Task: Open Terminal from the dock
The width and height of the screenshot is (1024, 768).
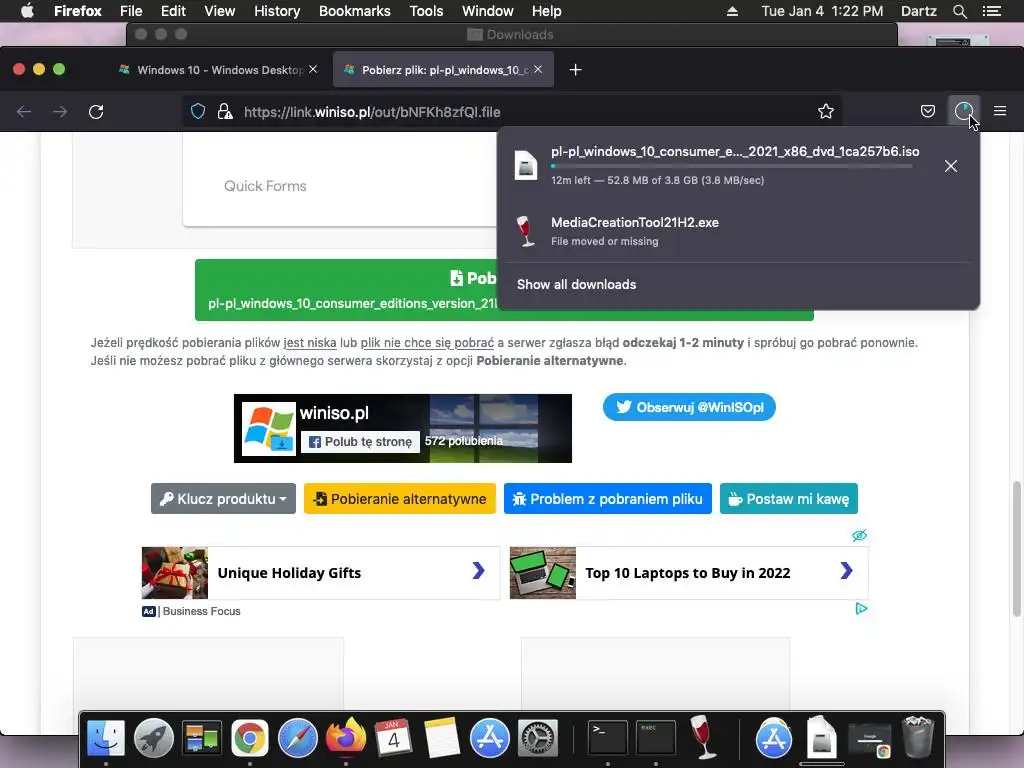Action: click(x=607, y=738)
